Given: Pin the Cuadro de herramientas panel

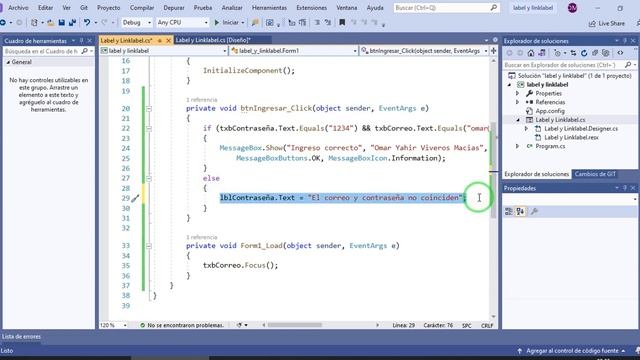Looking at the screenshot, I should 81,41.
